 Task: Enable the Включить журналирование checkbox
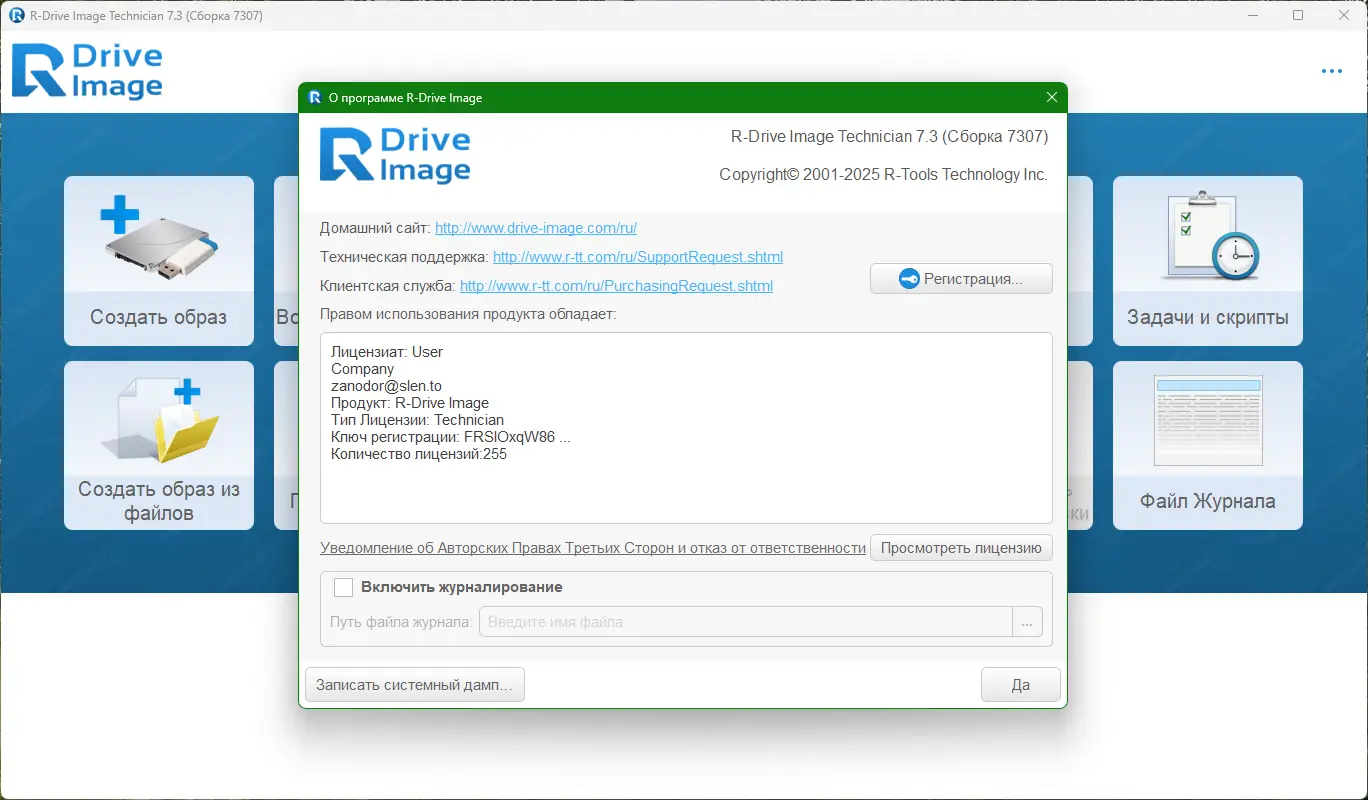tap(343, 587)
